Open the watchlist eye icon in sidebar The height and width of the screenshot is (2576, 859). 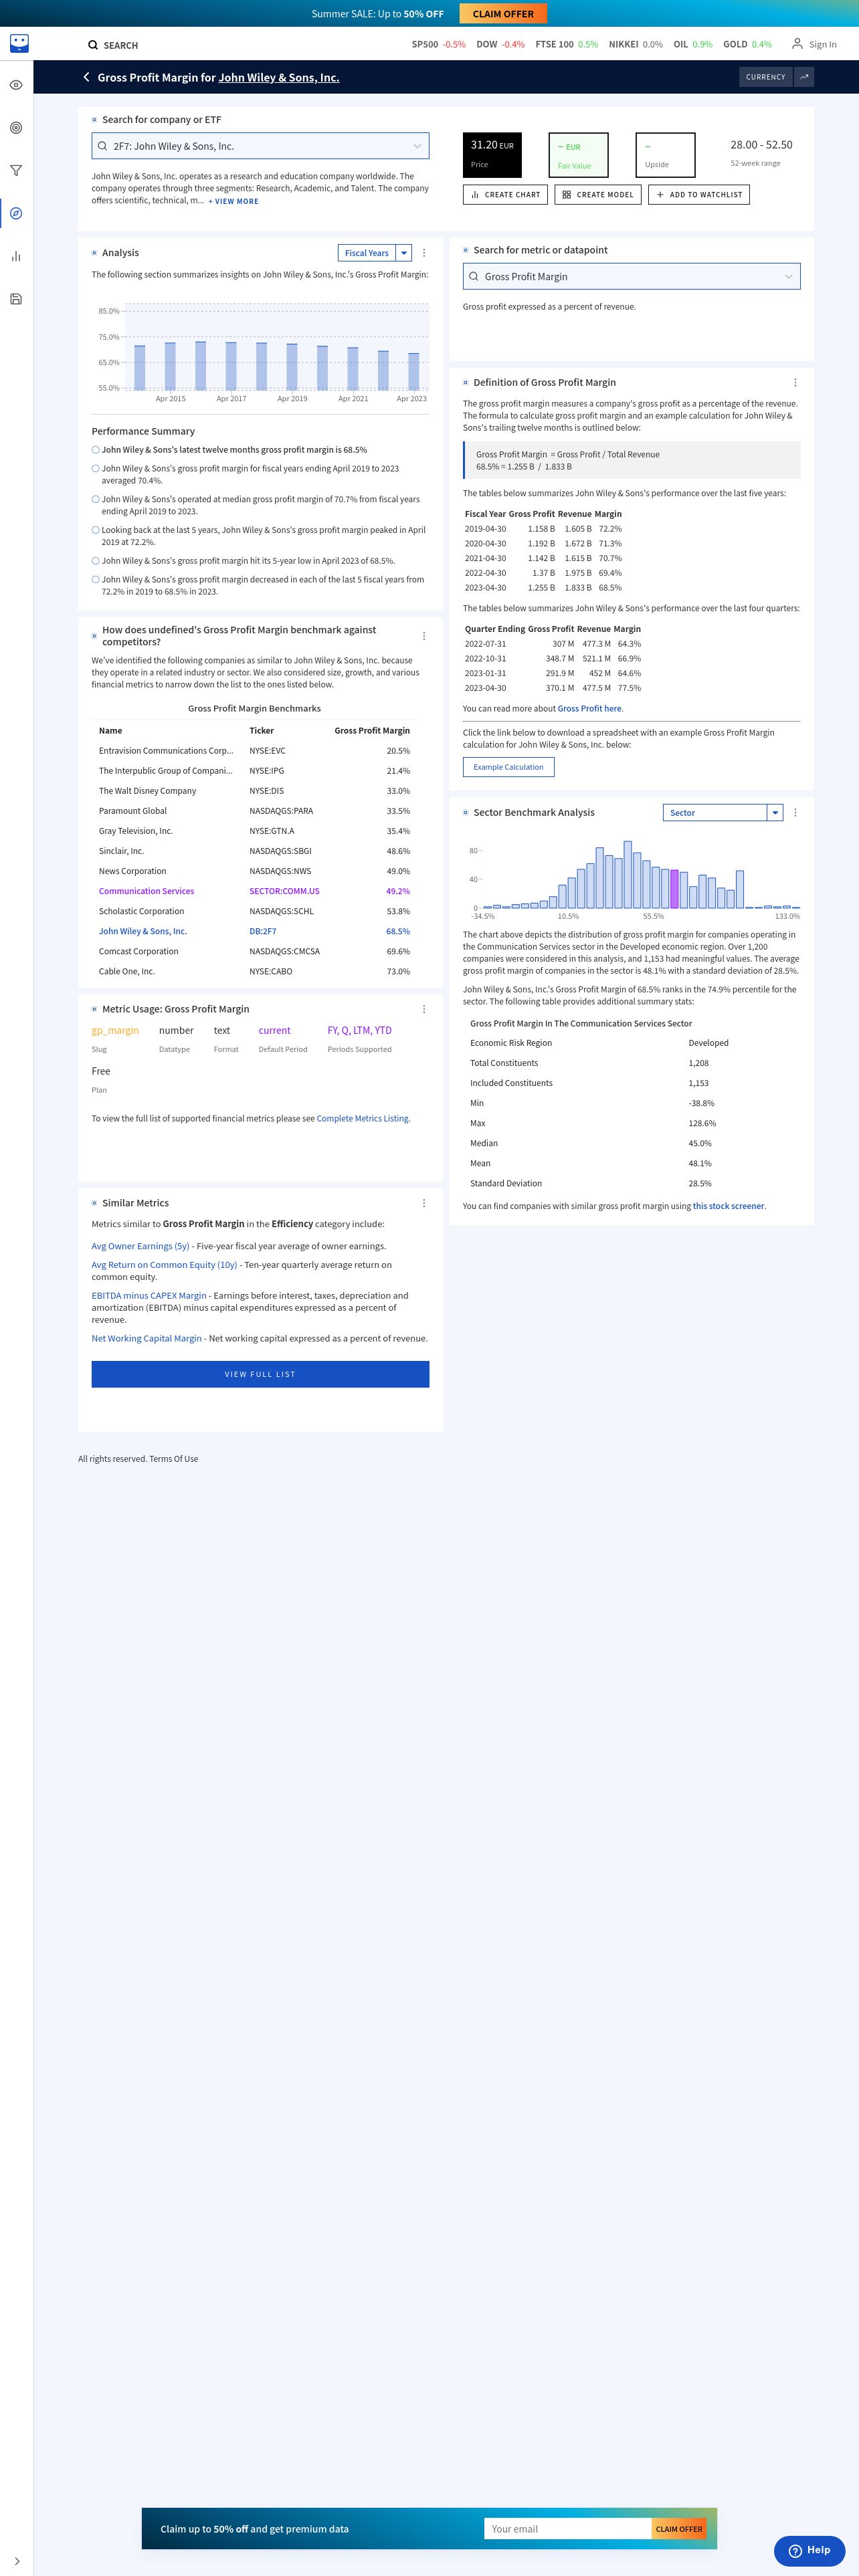click(16, 85)
